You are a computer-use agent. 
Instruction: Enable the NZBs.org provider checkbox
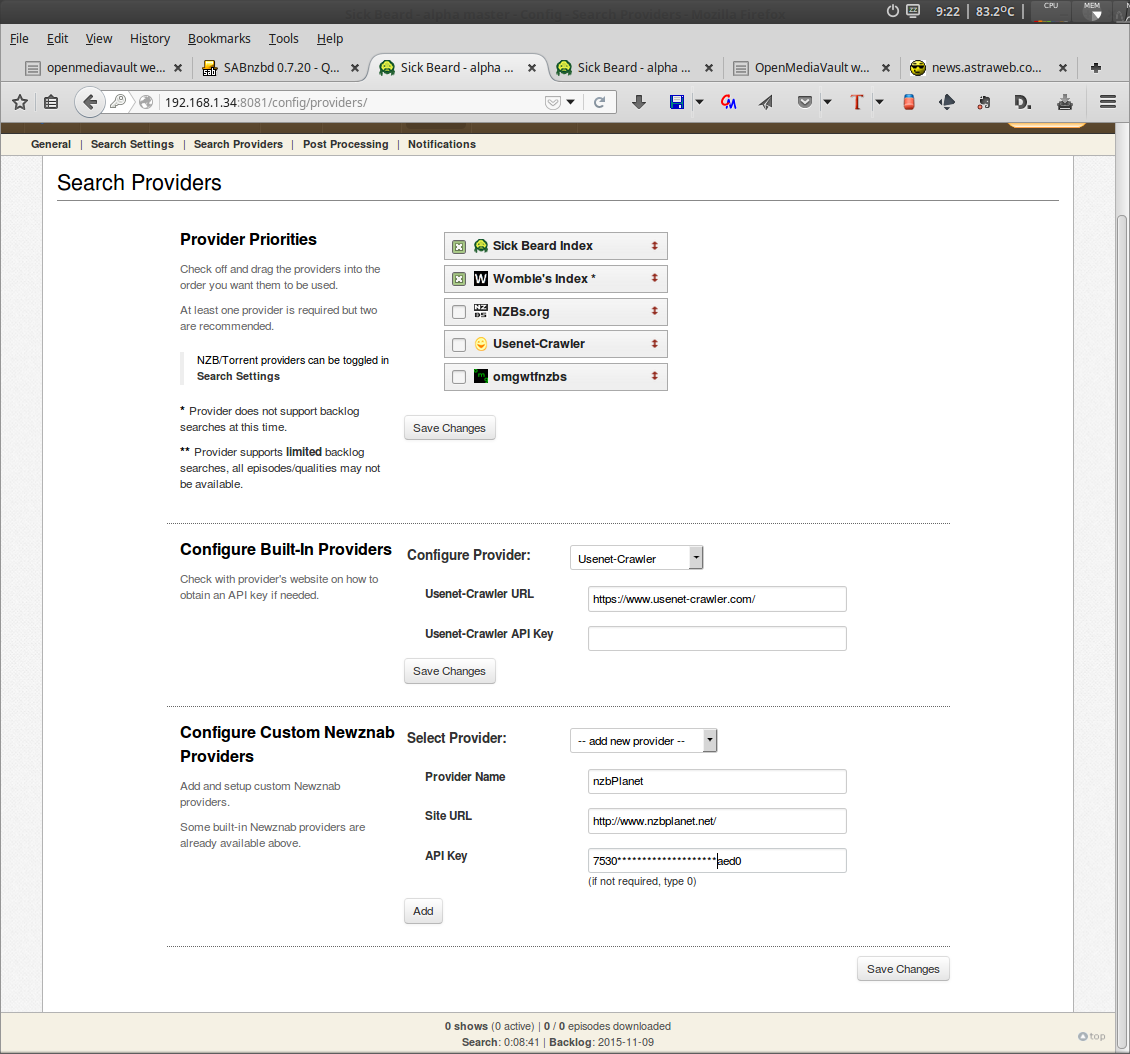459,312
